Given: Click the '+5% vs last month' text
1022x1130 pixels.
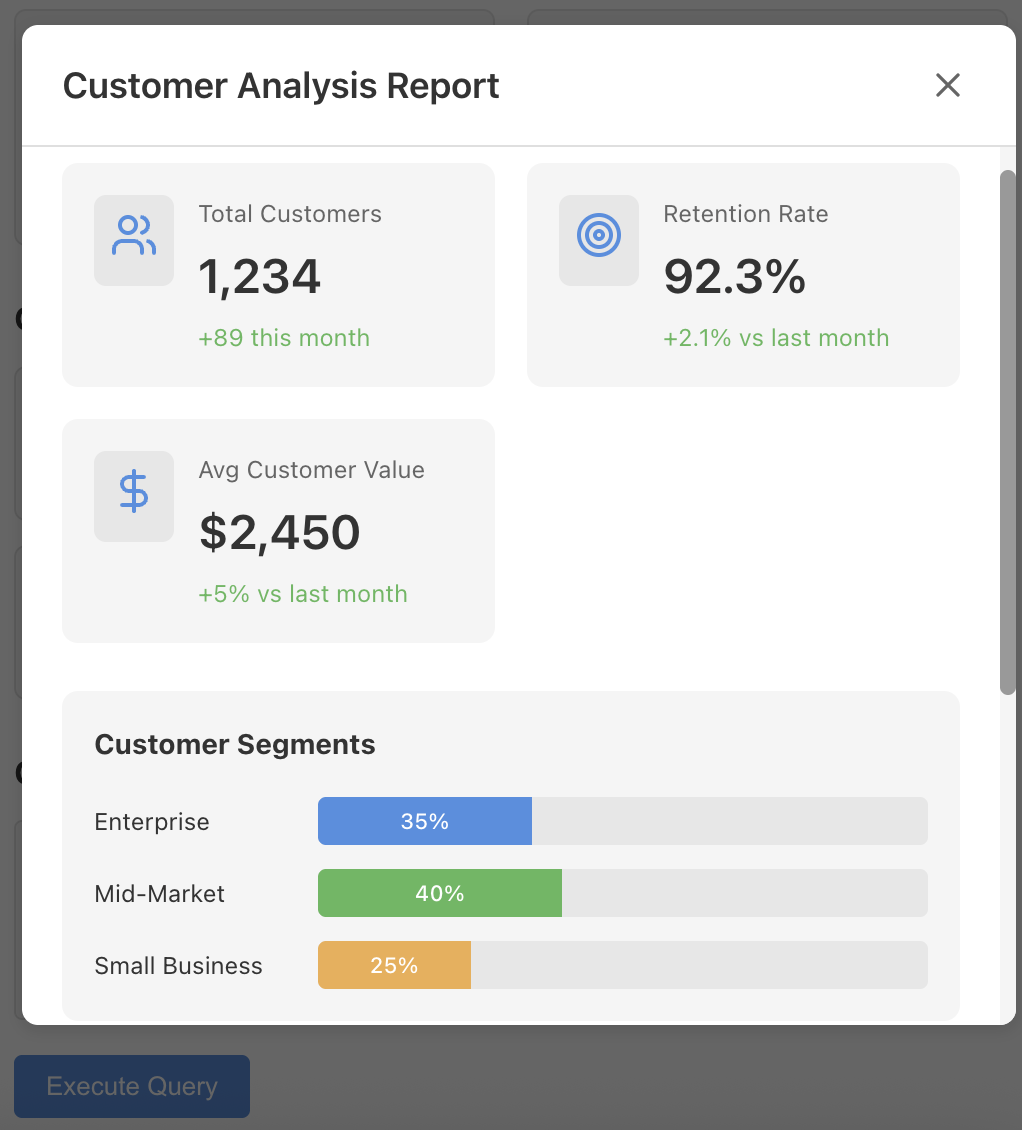Looking at the screenshot, I should [303, 594].
